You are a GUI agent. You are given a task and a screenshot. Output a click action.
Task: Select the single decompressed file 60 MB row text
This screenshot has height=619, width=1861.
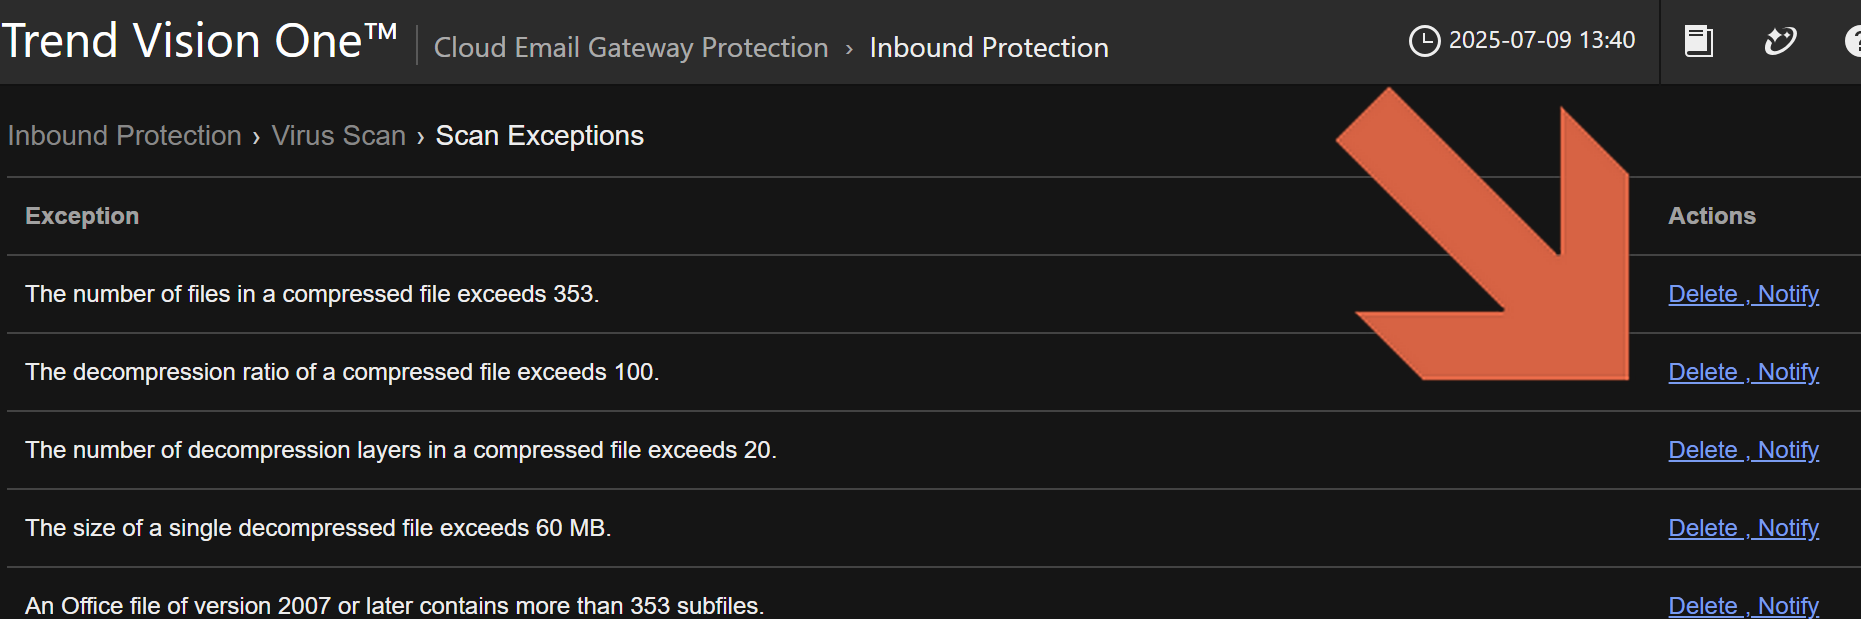coord(318,528)
